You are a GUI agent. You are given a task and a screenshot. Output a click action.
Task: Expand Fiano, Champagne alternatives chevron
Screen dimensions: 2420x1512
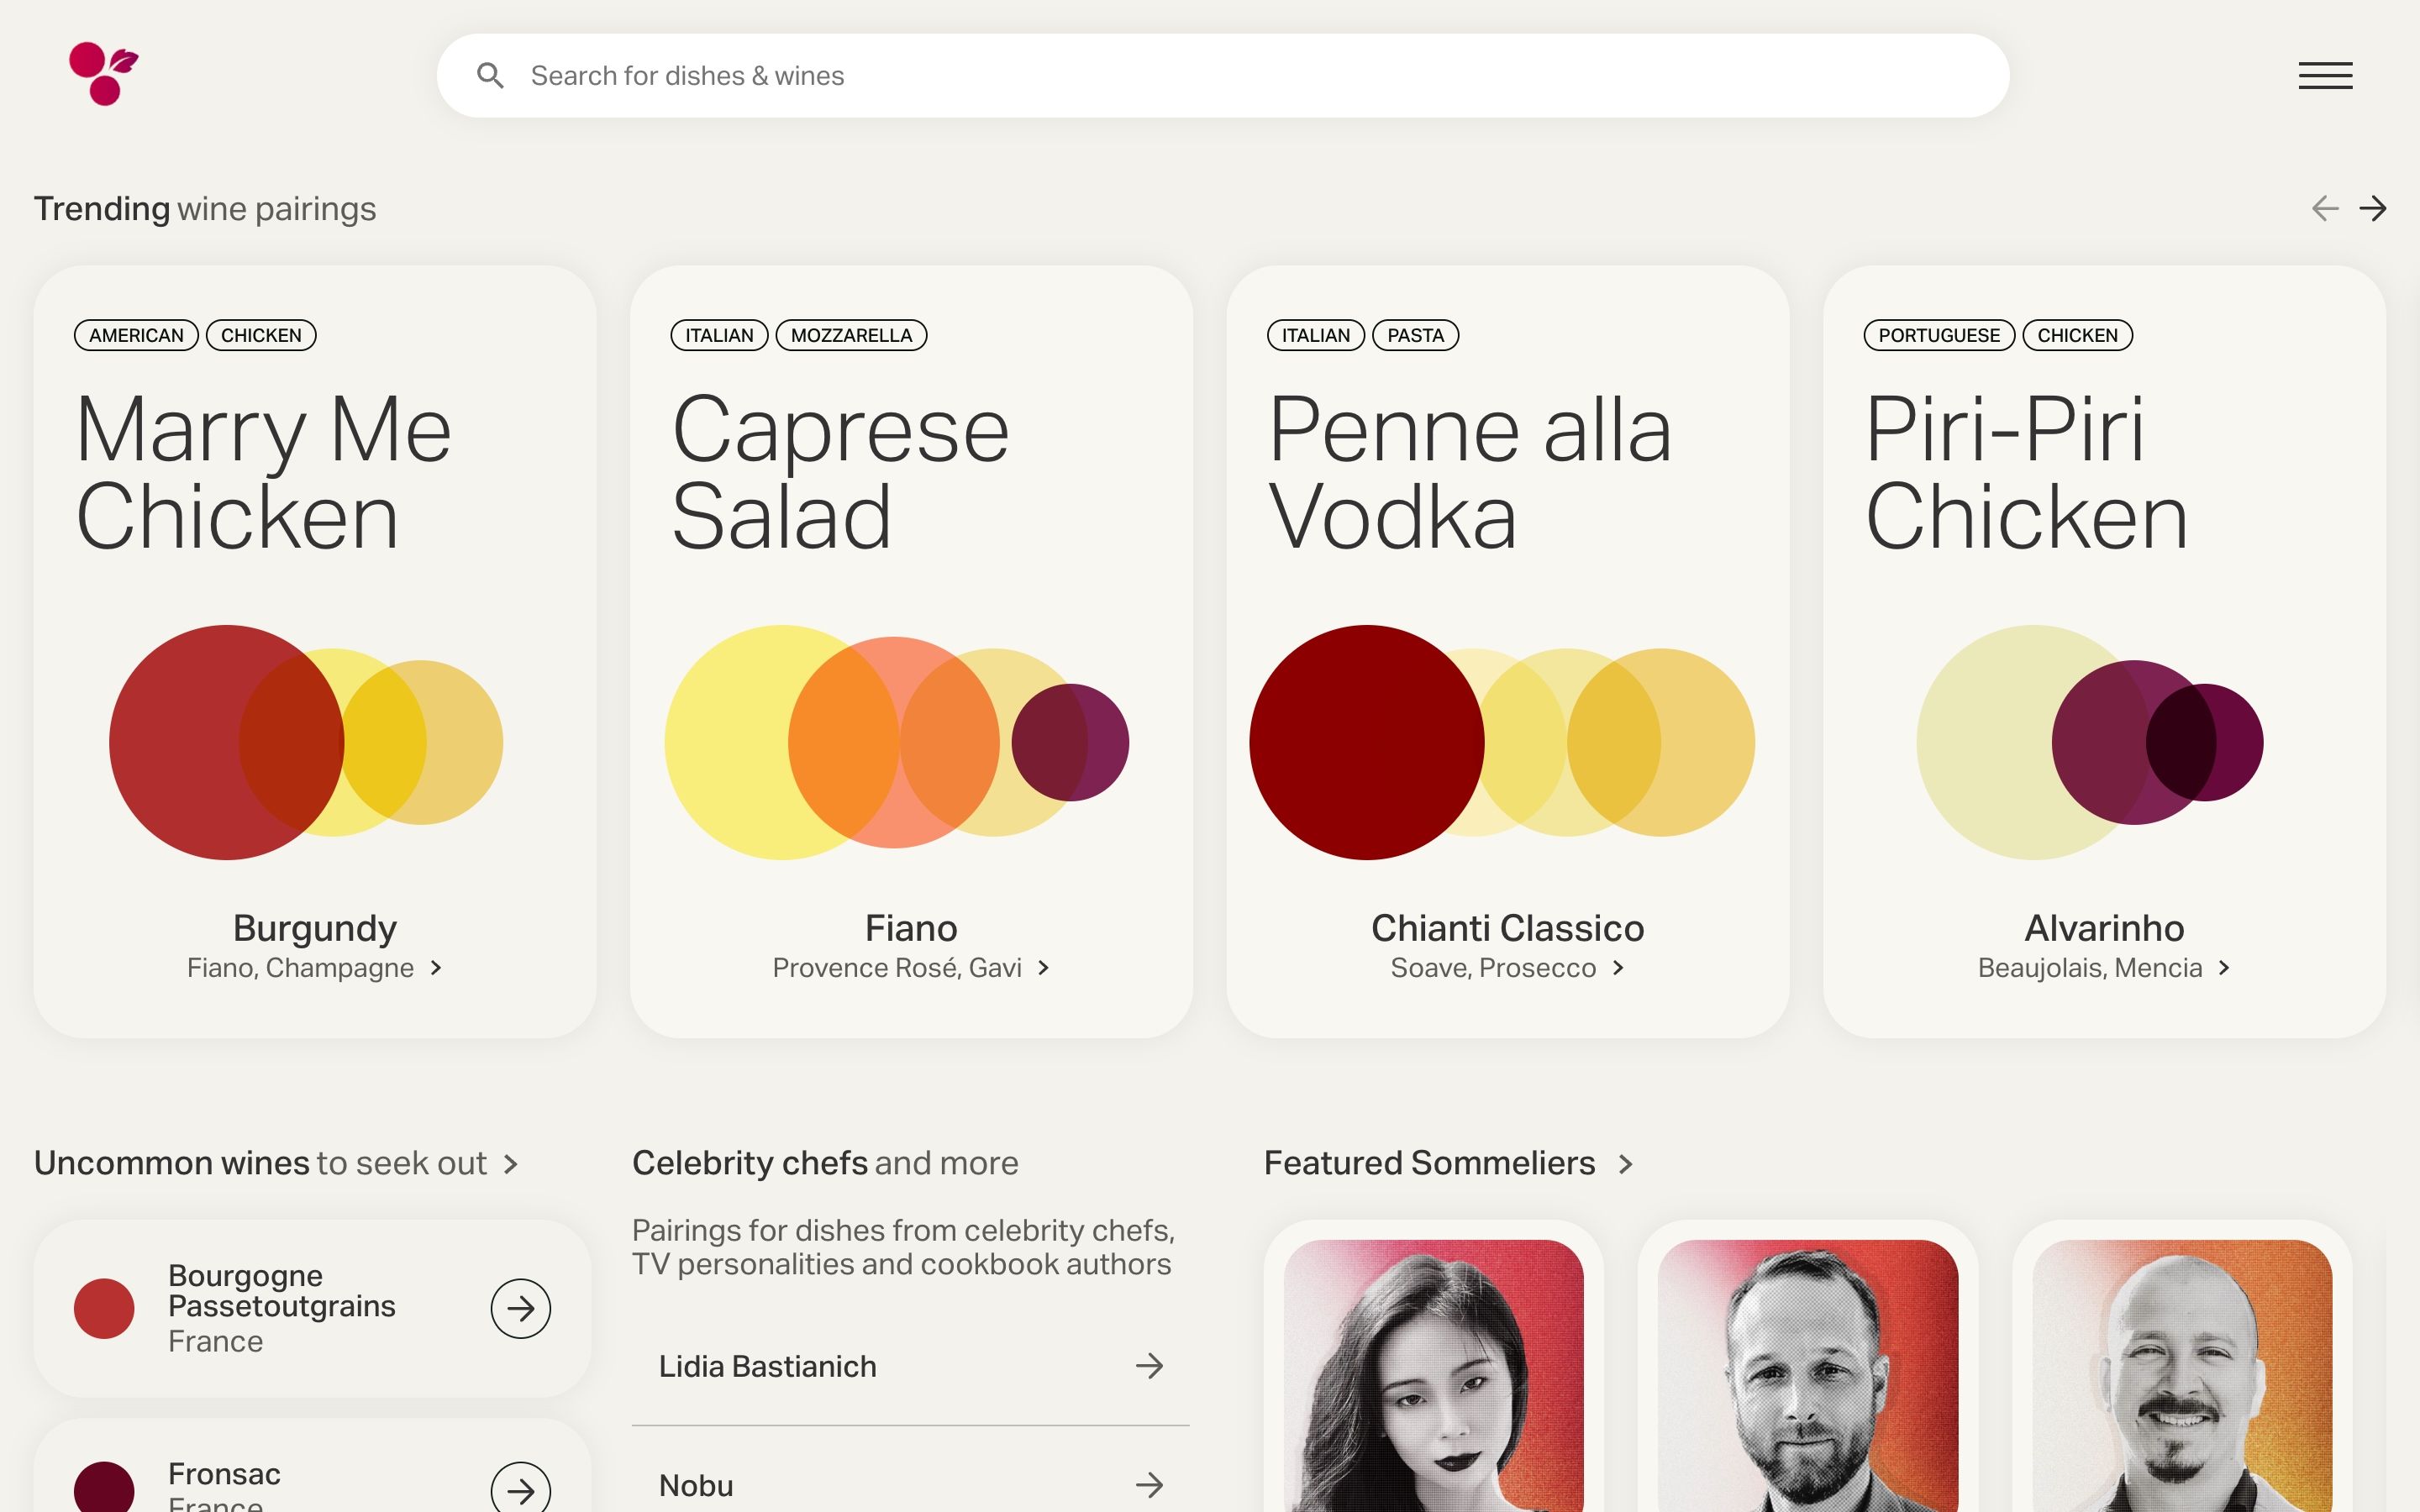tap(436, 968)
